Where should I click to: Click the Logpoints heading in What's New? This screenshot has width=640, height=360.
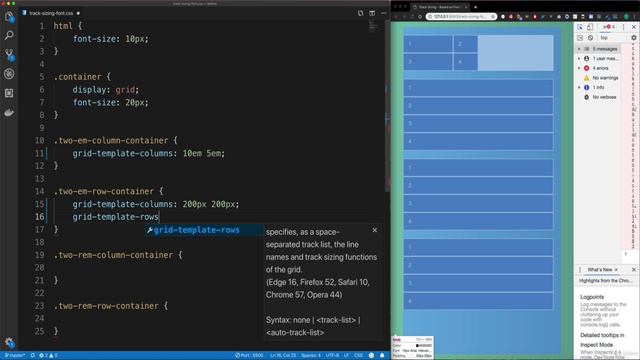click(592, 297)
